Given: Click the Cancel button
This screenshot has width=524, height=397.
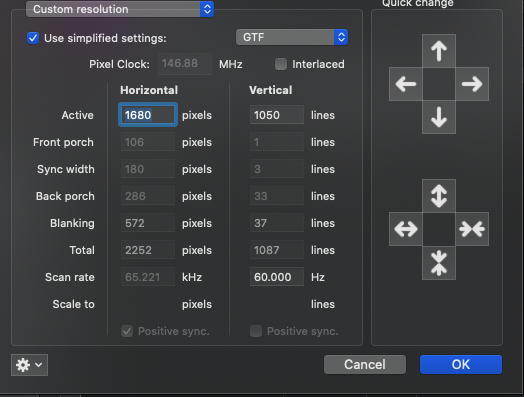Looking at the screenshot, I should pyautogui.click(x=365, y=364).
